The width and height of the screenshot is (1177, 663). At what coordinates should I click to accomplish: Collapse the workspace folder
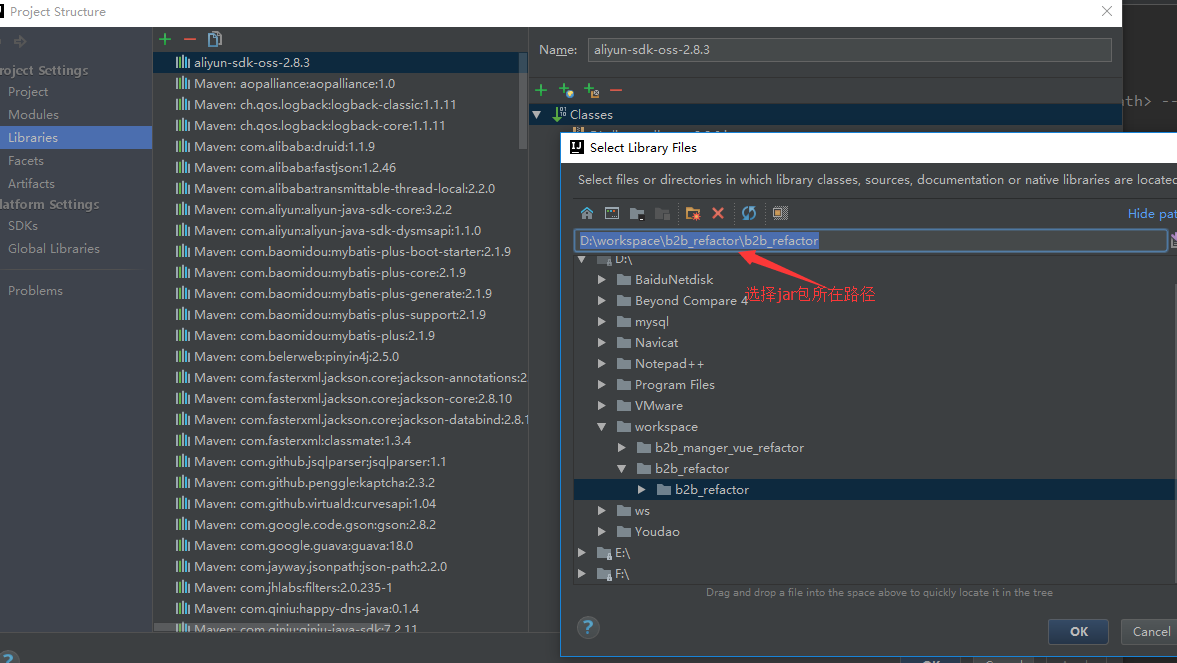click(602, 426)
